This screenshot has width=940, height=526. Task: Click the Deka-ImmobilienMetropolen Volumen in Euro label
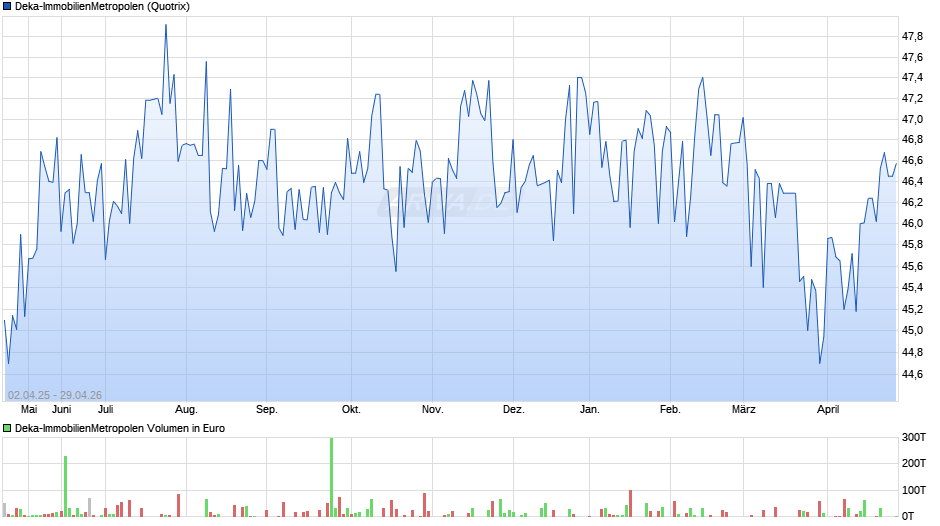pyautogui.click(x=120, y=428)
